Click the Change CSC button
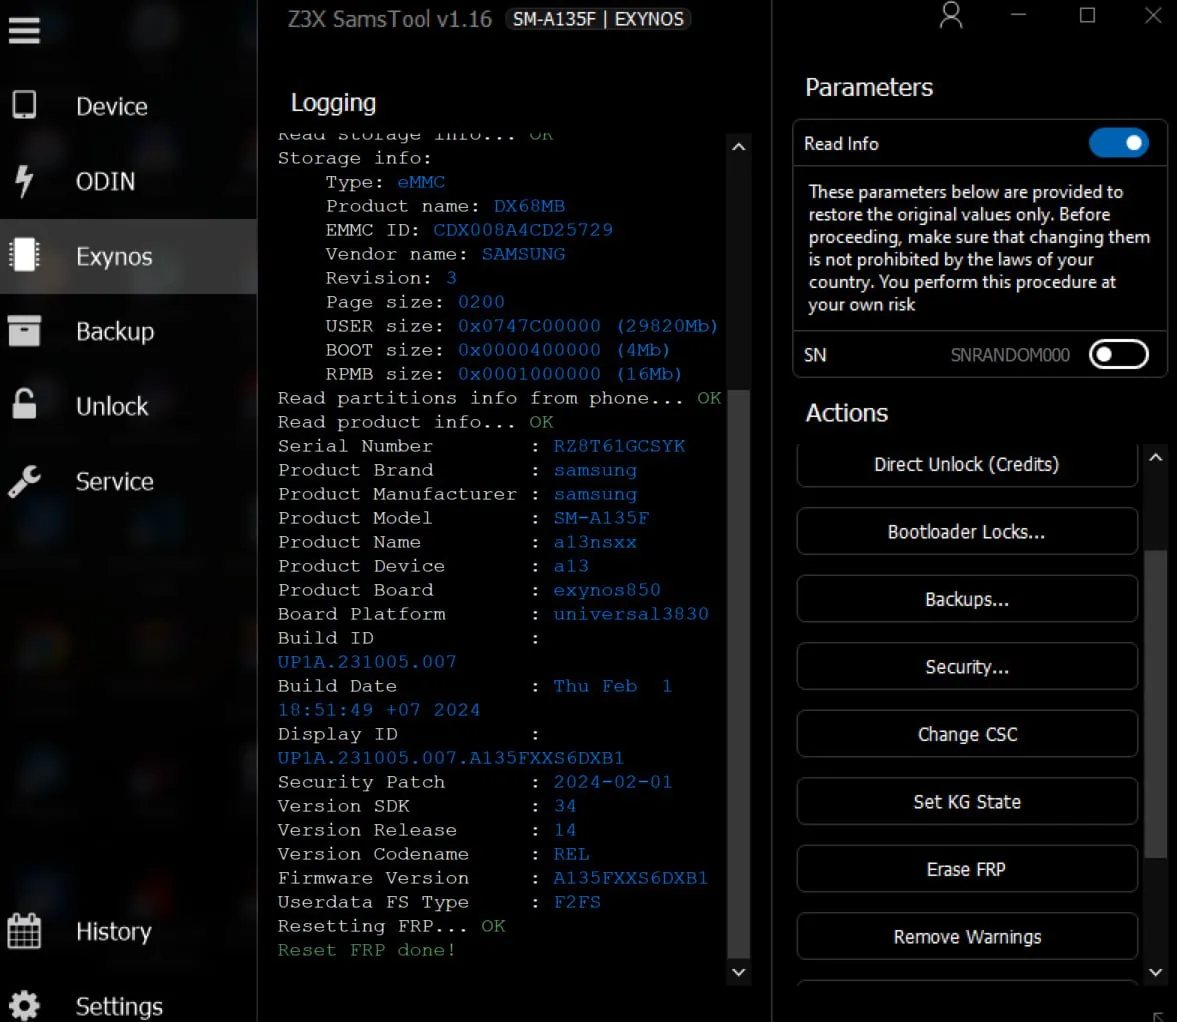This screenshot has height=1022, width=1177. [967, 734]
